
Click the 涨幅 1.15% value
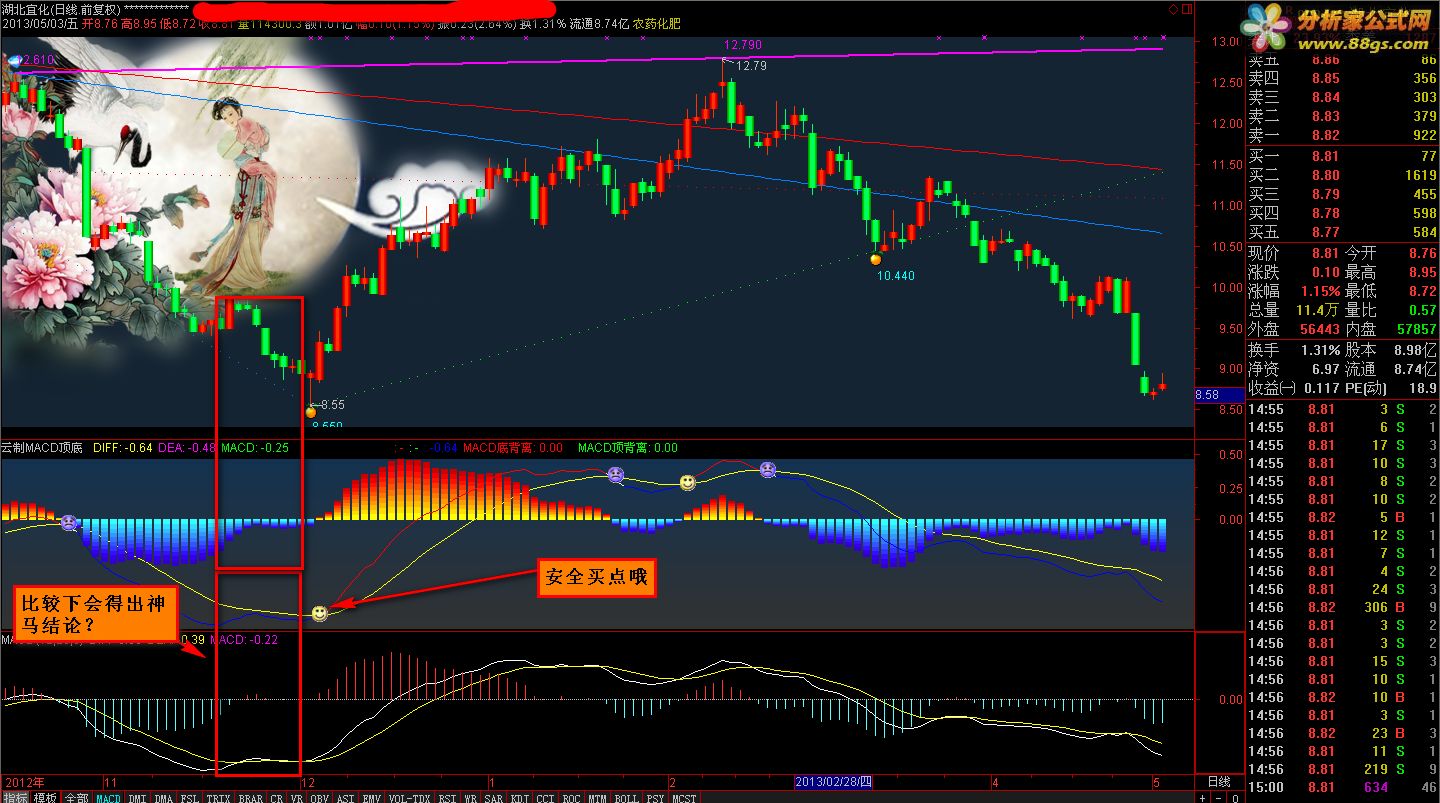point(1321,291)
